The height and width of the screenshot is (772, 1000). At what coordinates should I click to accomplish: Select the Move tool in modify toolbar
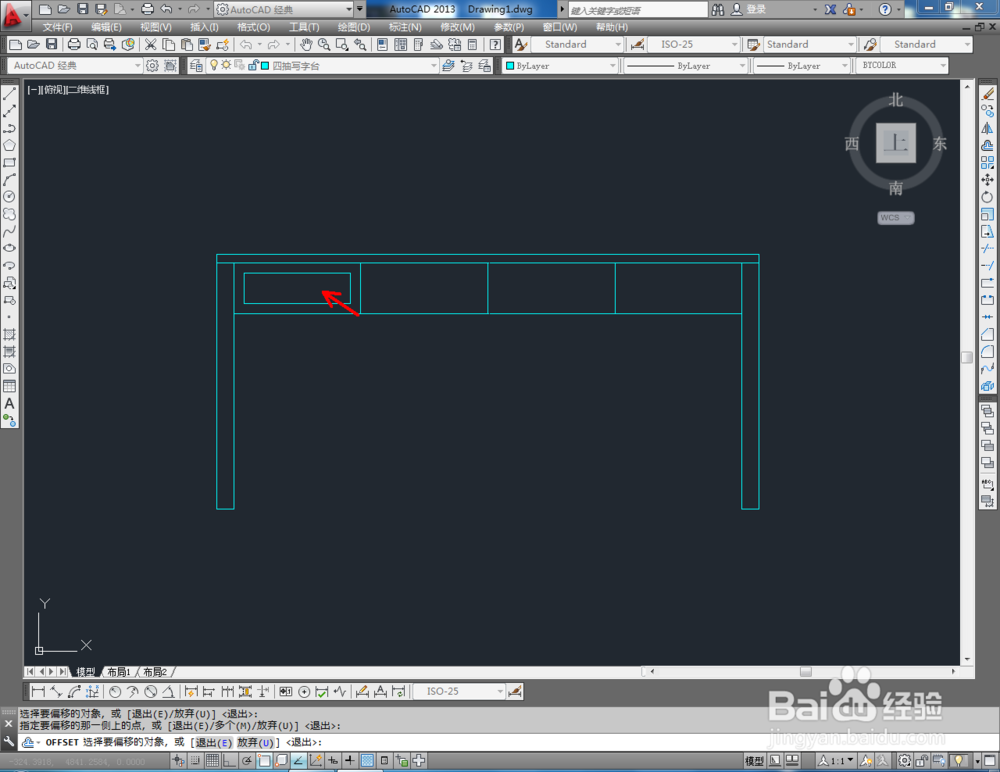[987, 180]
